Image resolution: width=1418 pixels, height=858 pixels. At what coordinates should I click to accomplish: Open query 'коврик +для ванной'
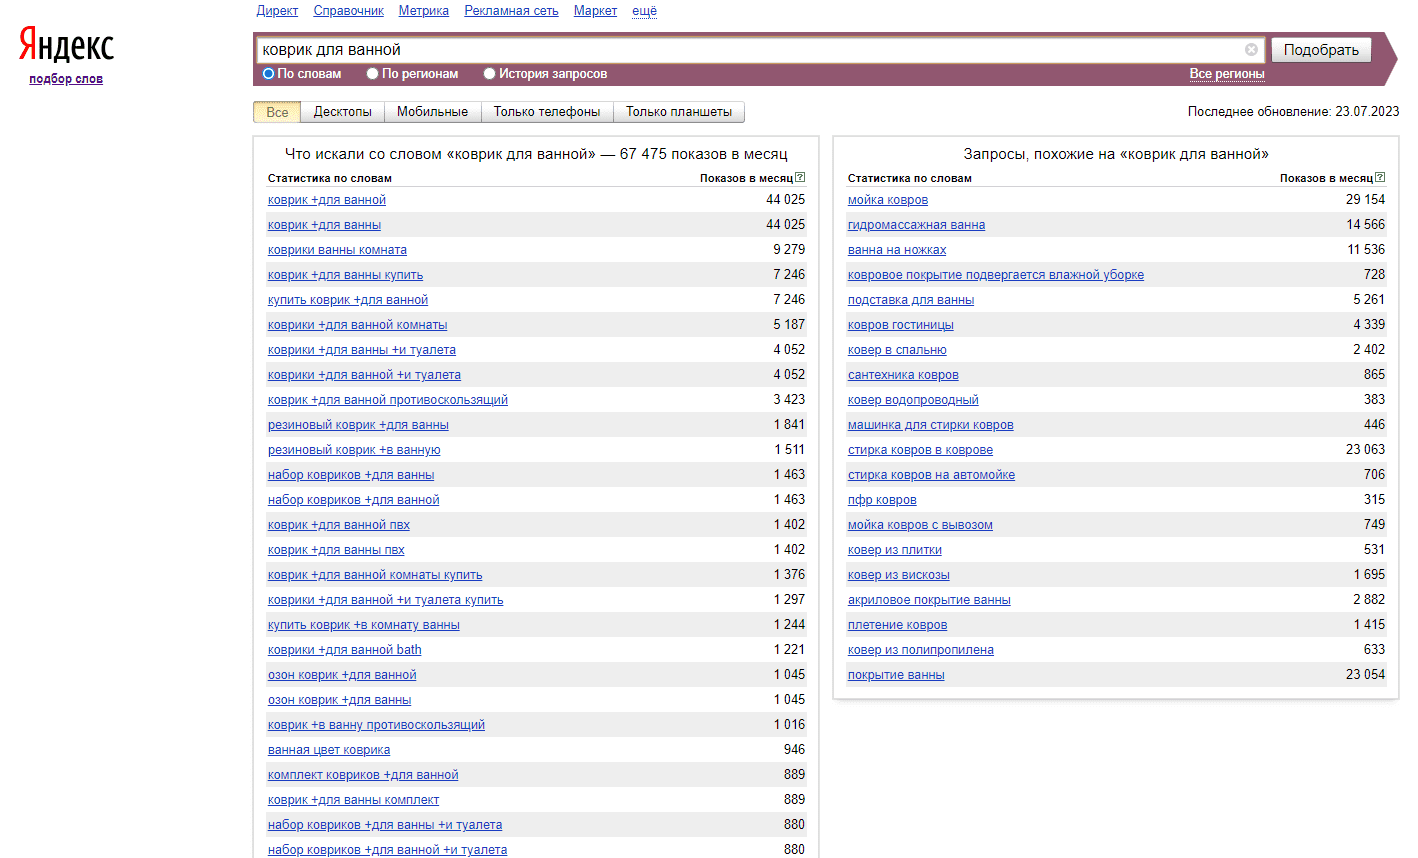(327, 200)
